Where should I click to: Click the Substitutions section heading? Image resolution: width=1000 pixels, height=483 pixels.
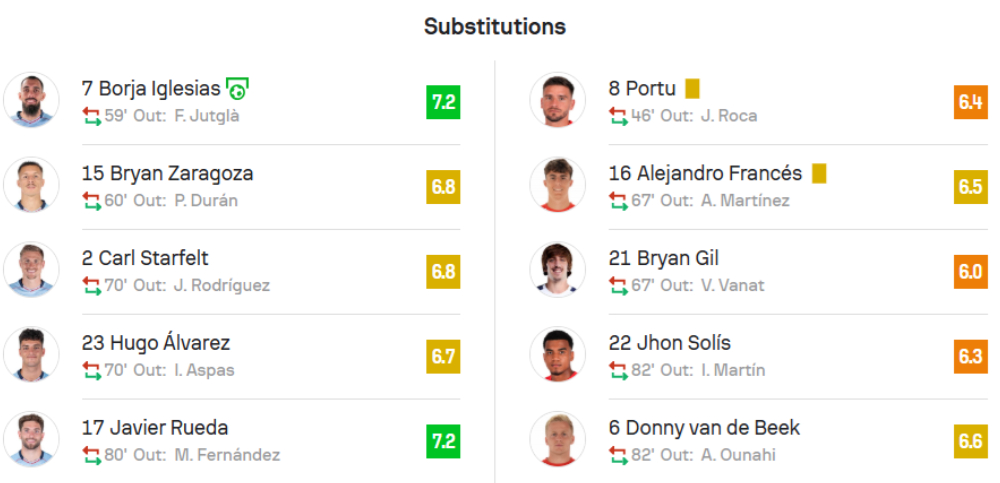click(x=495, y=27)
